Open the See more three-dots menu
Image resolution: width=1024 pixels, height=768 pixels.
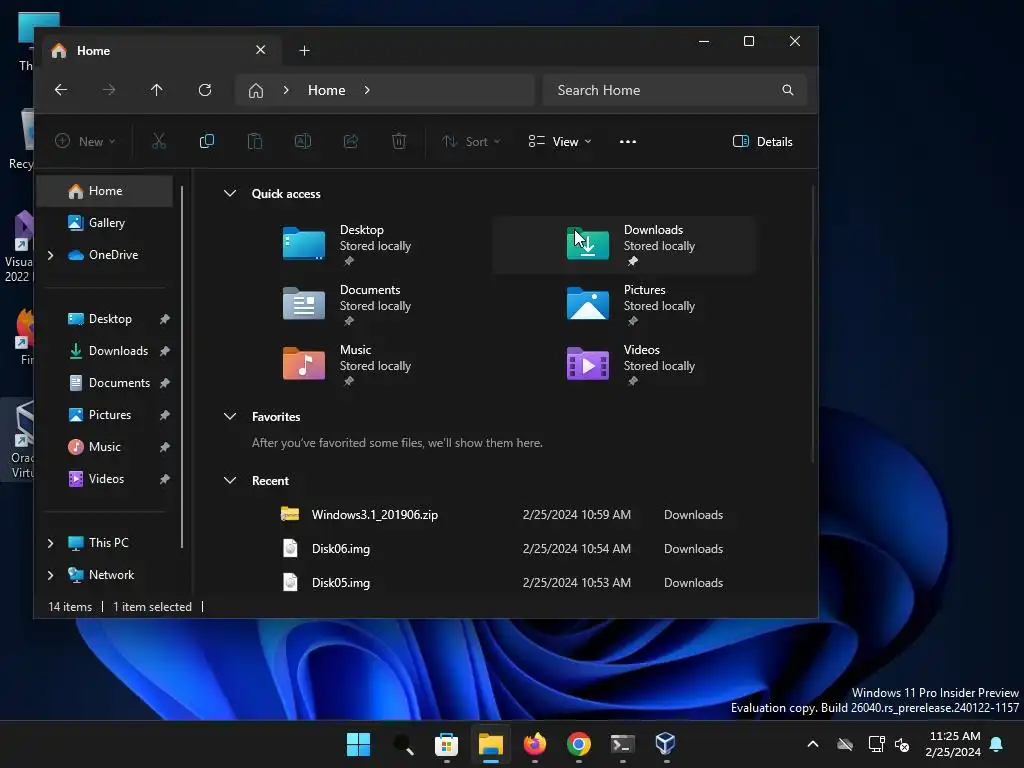tap(628, 141)
